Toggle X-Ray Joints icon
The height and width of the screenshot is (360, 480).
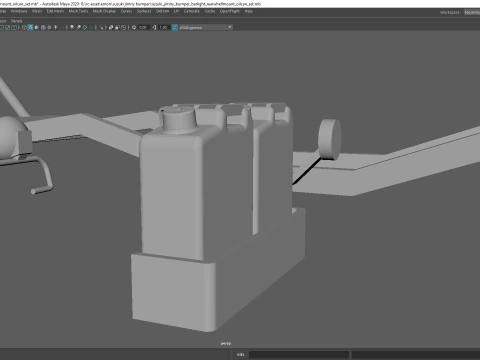tap(123, 27)
